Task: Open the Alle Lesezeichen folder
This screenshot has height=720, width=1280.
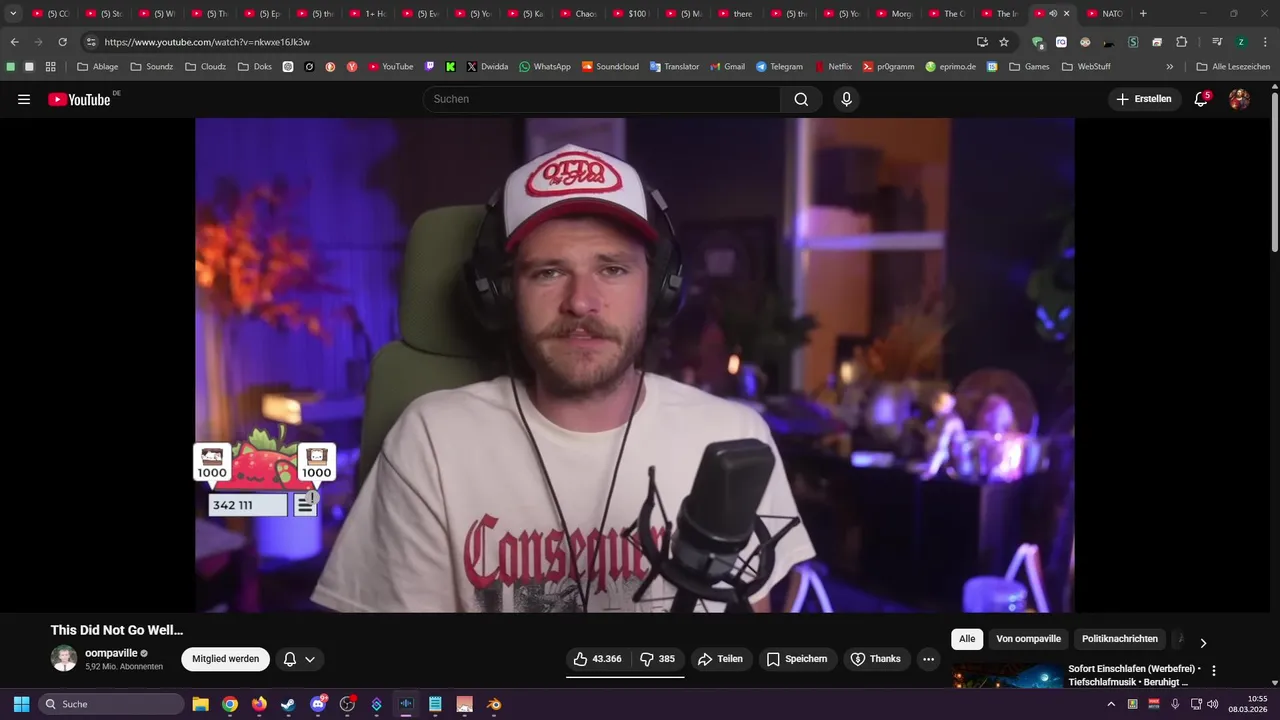Action: pyautogui.click(x=1233, y=67)
